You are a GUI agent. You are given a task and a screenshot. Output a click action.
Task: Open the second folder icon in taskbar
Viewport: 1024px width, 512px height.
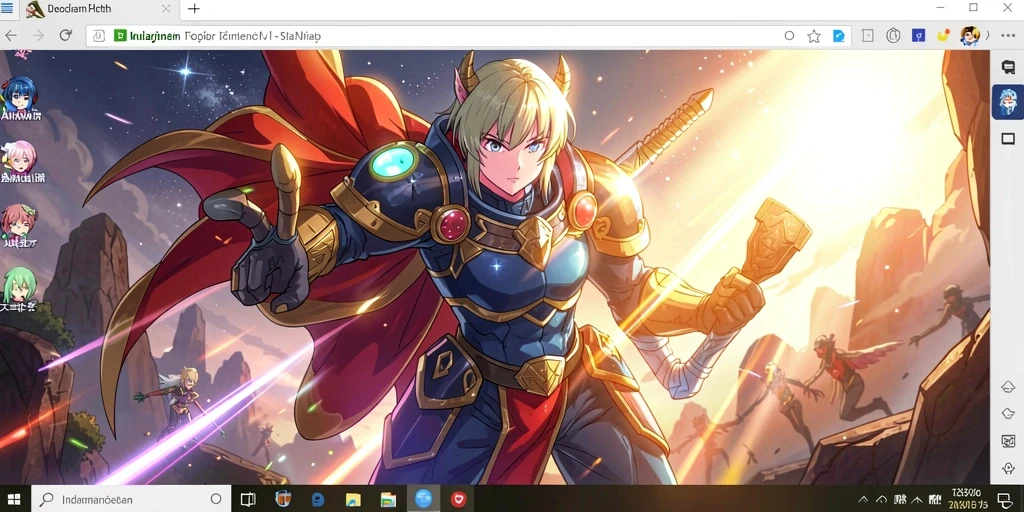pos(388,500)
